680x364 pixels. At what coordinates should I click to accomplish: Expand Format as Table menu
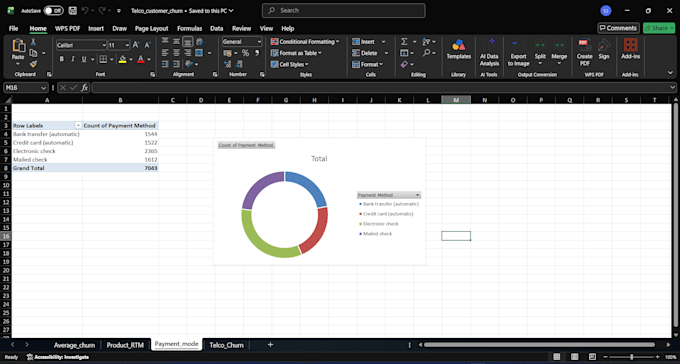coord(296,53)
